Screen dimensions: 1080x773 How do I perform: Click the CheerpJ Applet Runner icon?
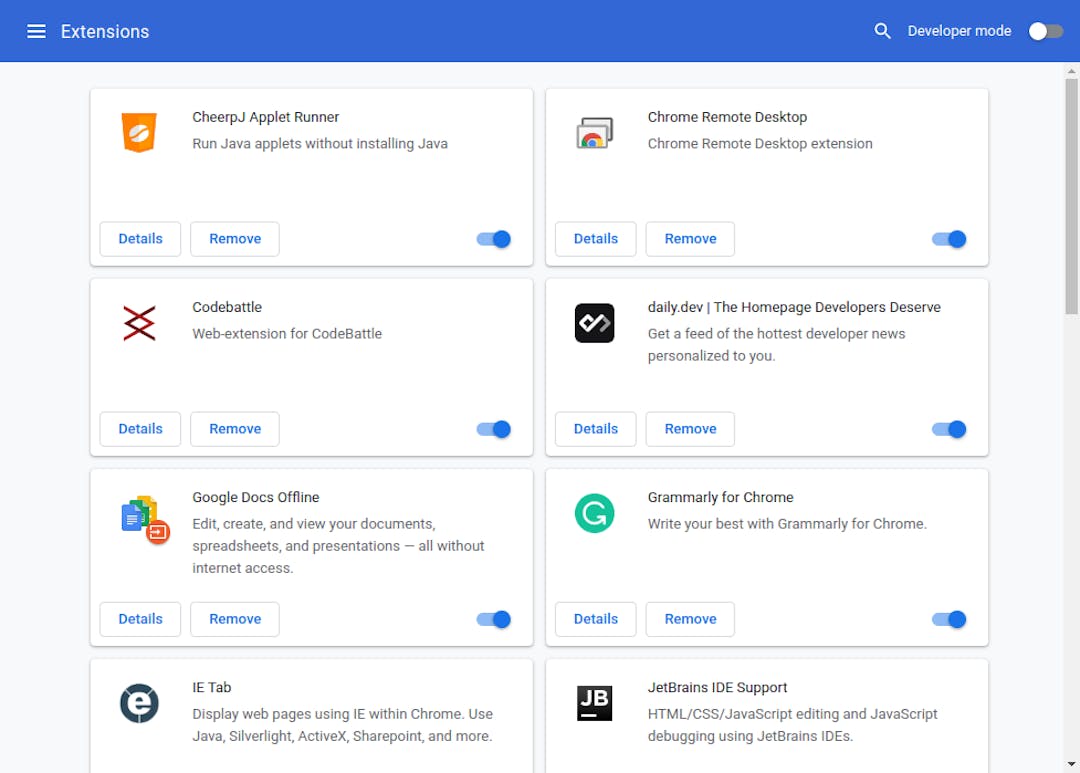(139, 132)
